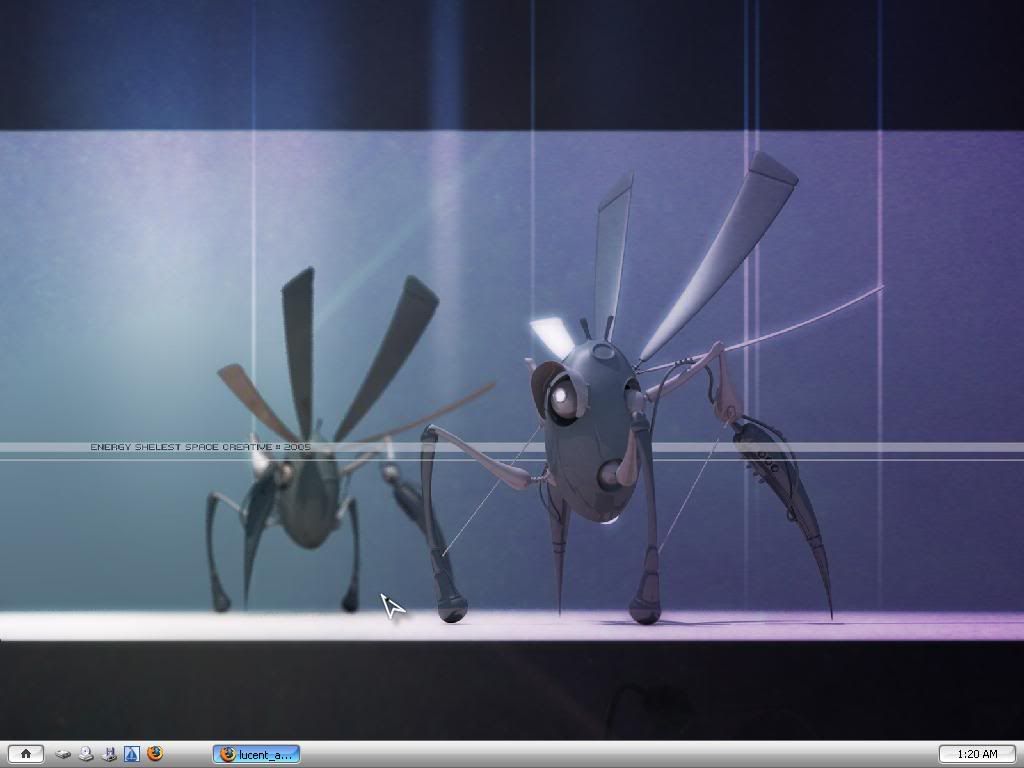Click the hard drive quick launch icon

[x=63, y=754]
